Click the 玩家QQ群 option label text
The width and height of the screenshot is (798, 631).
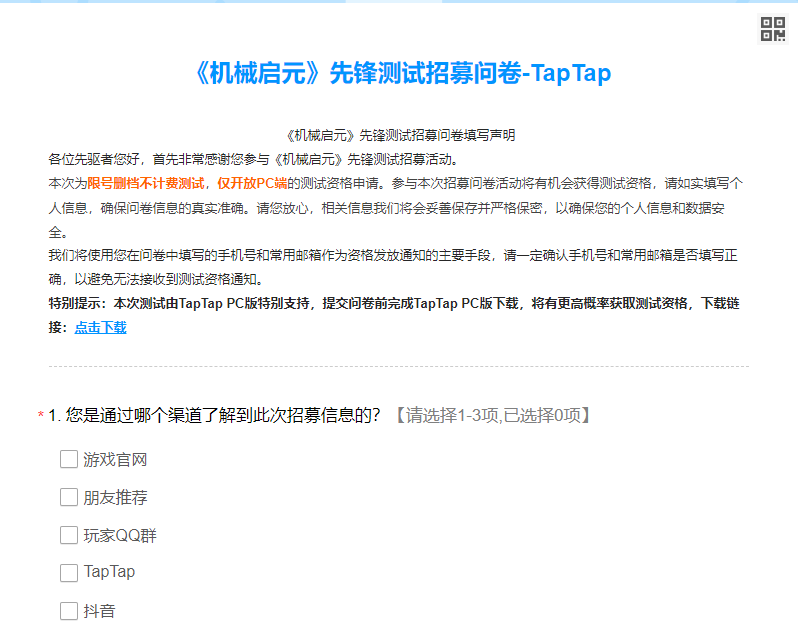click(x=120, y=536)
